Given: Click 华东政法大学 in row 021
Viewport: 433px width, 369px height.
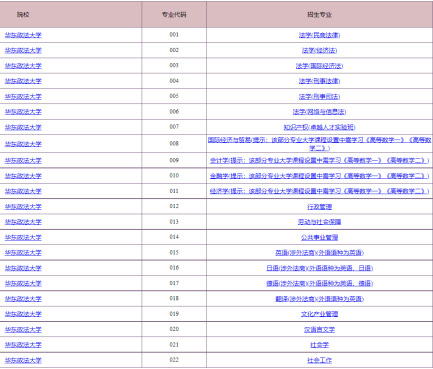Looking at the screenshot, I should (x=23, y=345).
